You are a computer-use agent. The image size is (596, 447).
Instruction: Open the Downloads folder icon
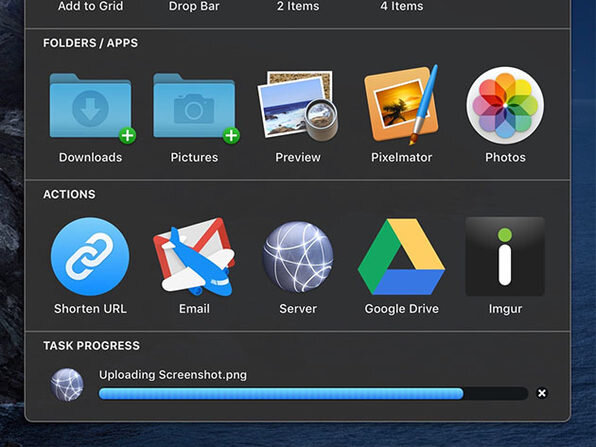90,105
